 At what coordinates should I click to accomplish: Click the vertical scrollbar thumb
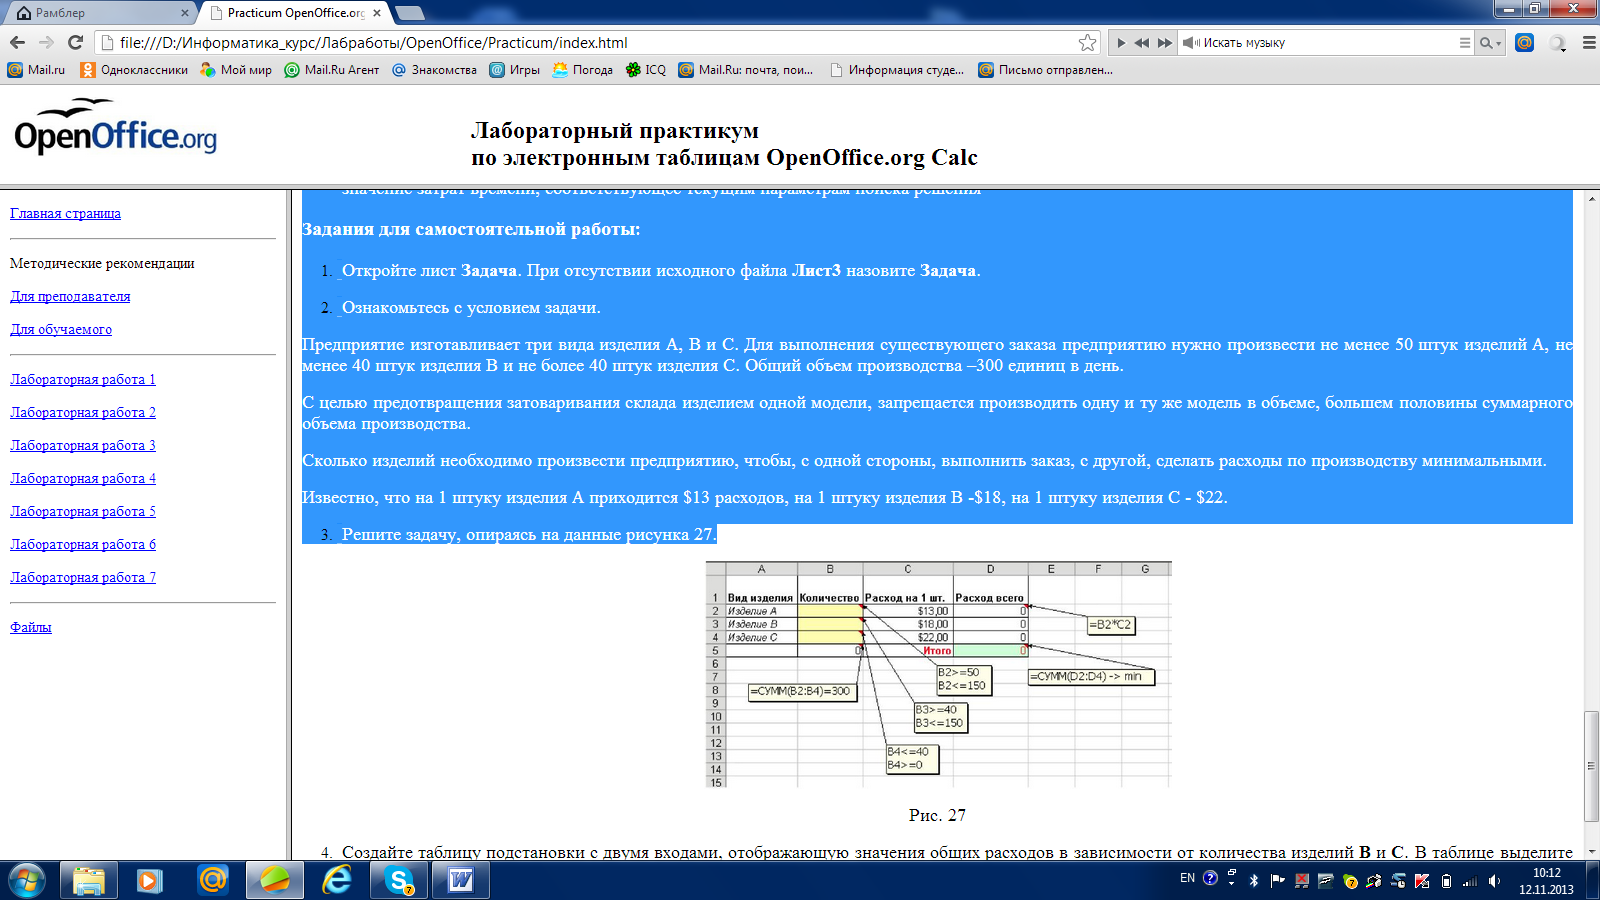(x=1591, y=766)
